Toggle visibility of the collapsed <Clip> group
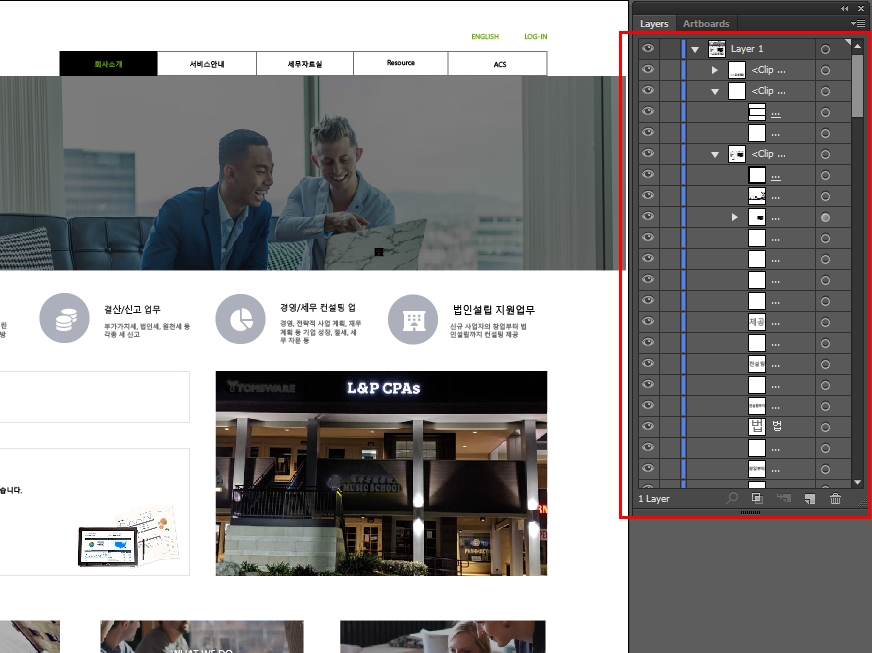Viewport: 872px width, 653px height. (648, 70)
